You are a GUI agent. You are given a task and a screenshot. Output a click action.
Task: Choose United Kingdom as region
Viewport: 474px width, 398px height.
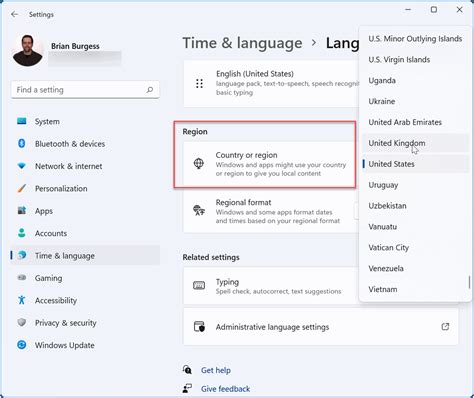coord(415,143)
